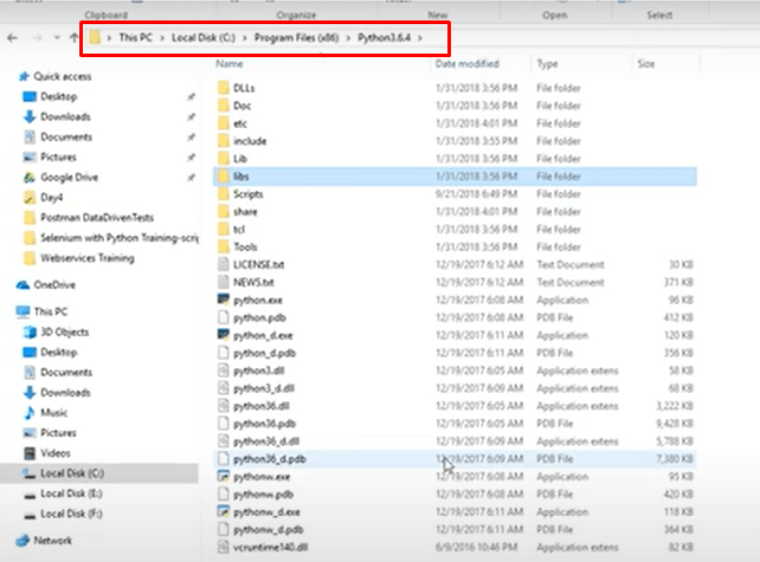
Task: Click the Up one level arrow
Action: [x=74, y=38]
